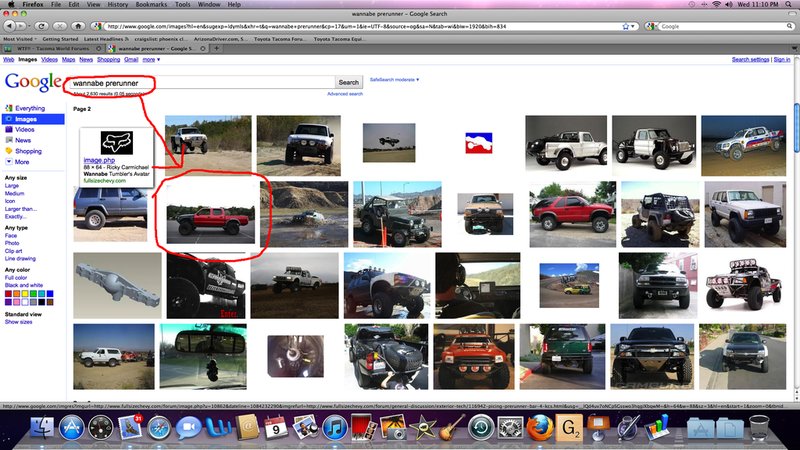Click the Forward navigation arrow
This screenshot has height=450, width=800.
(x=20, y=26)
